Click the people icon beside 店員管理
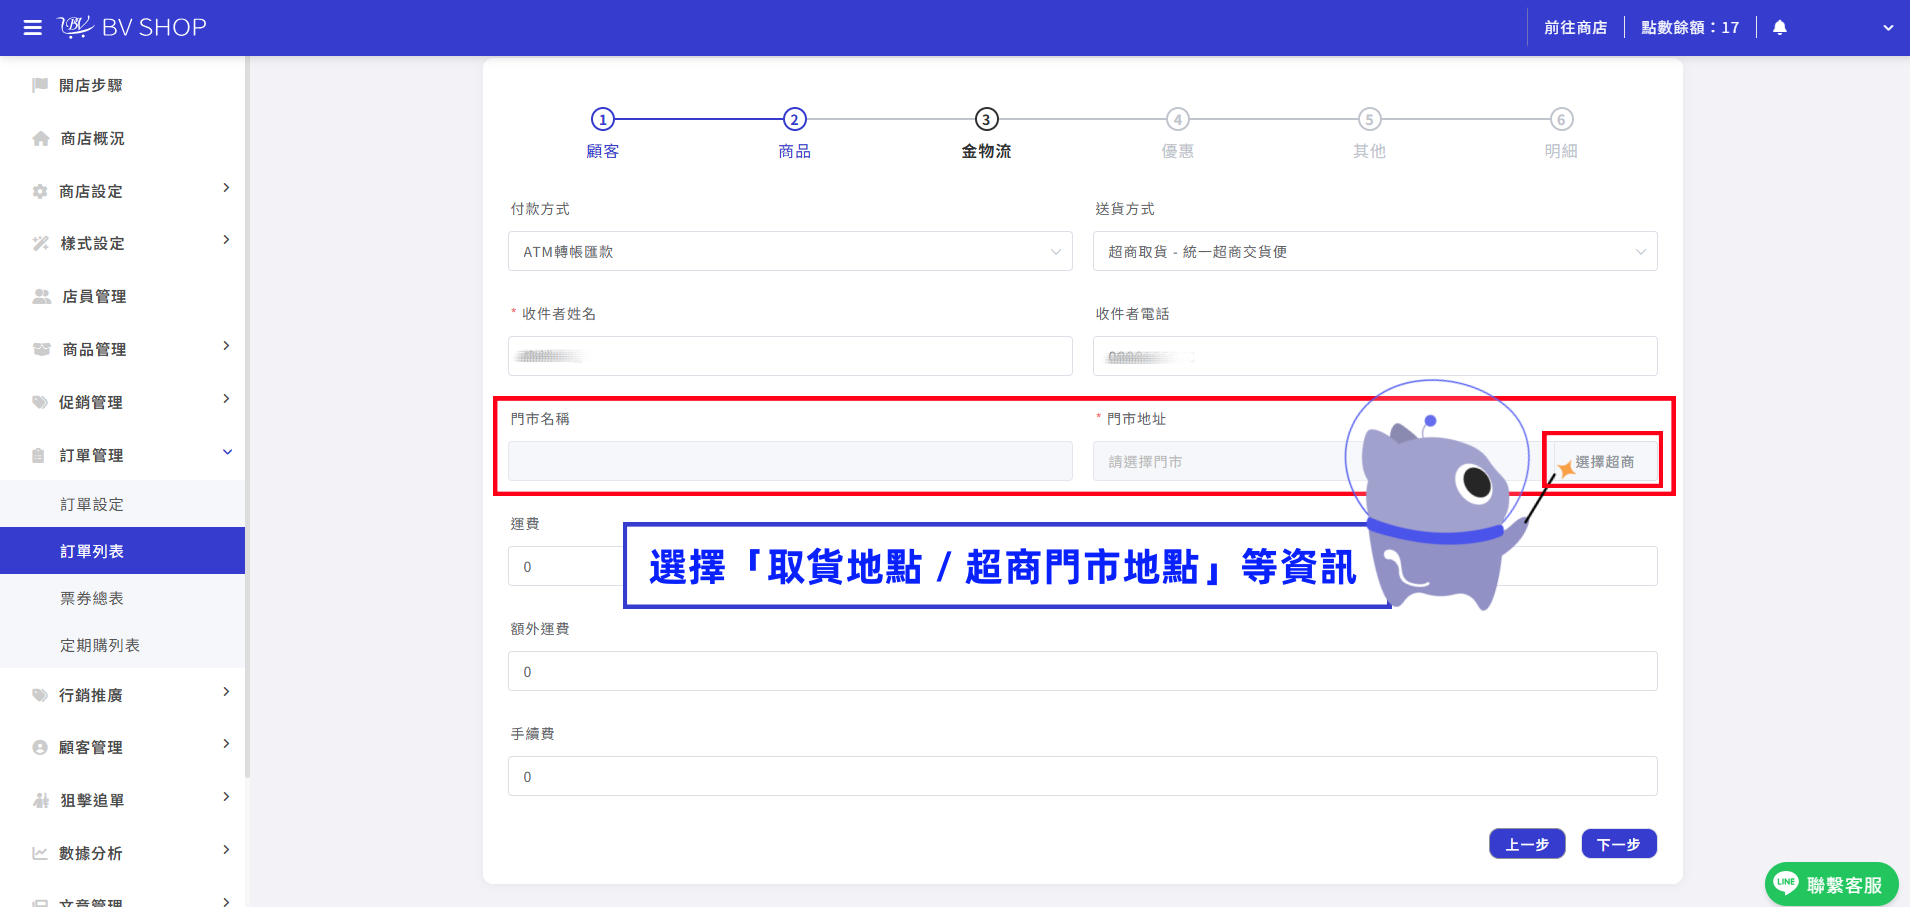The height and width of the screenshot is (907, 1910). click(x=41, y=296)
